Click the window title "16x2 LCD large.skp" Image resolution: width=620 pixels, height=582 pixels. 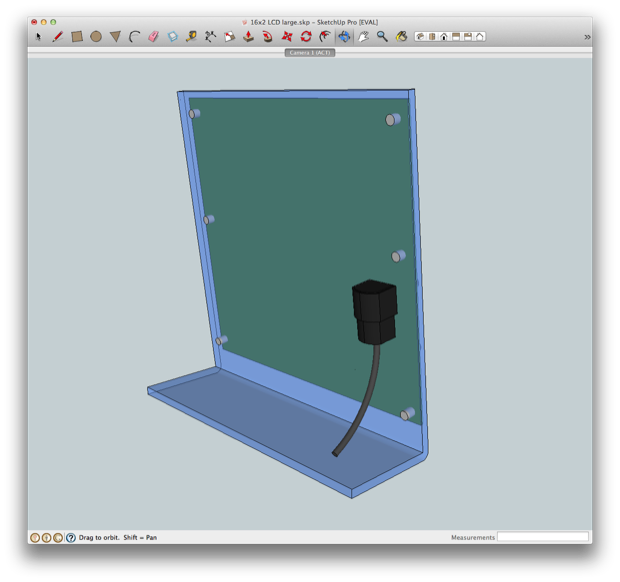point(280,22)
